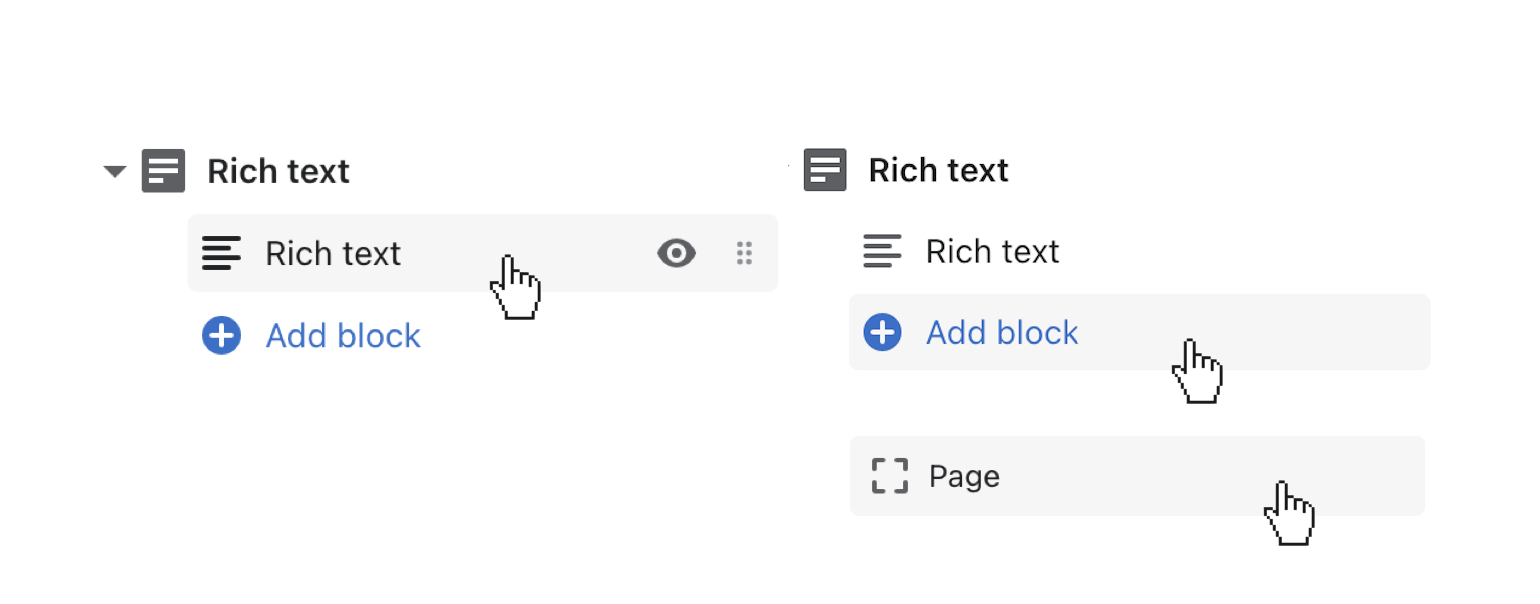Hide the Rich text block using the eye icon
This screenshot has width=1540, height=604.
[676, 254]
